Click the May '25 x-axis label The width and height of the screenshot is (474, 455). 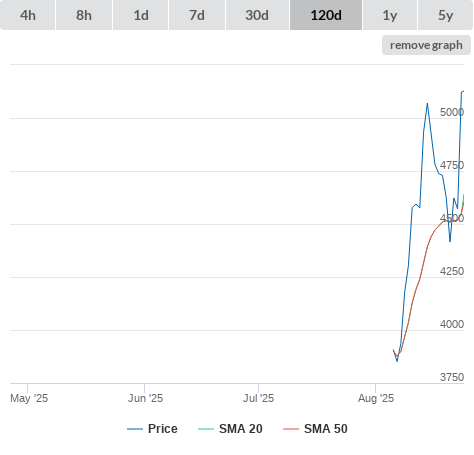pyautogui.click(x=29, y=398)
